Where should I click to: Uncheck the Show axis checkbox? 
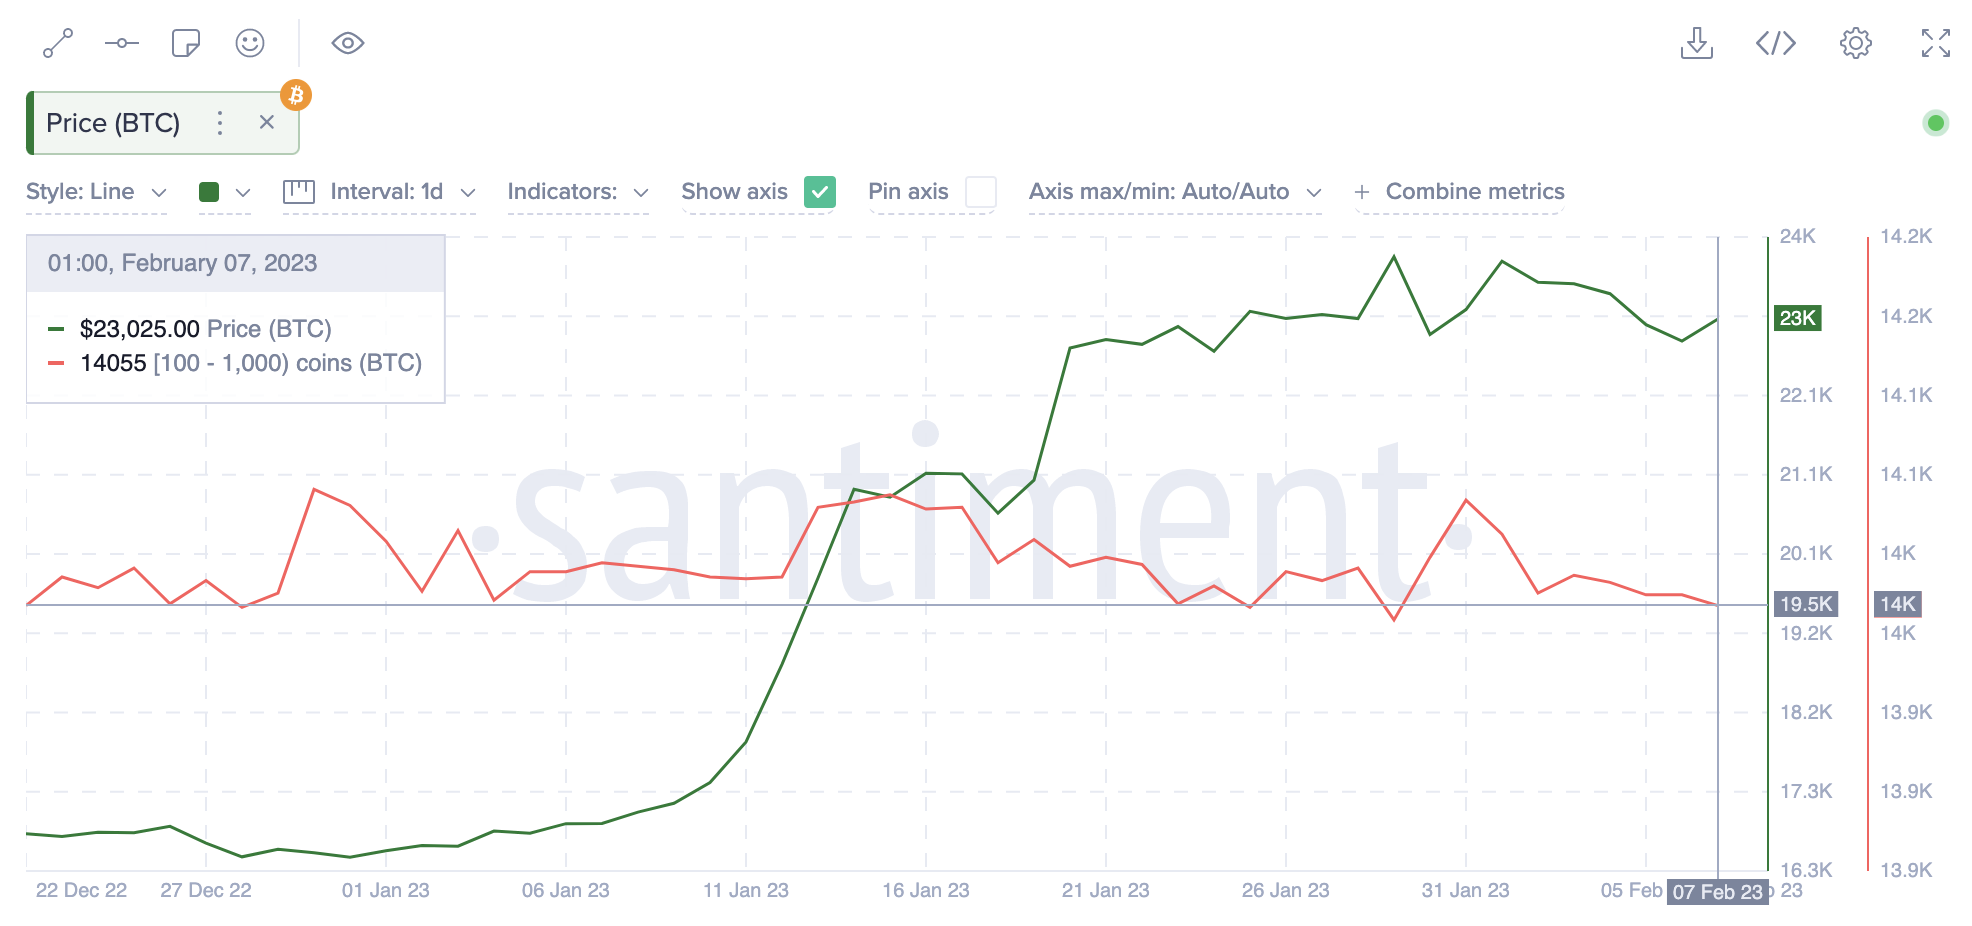pyautogui.click(x=818, y=191)
